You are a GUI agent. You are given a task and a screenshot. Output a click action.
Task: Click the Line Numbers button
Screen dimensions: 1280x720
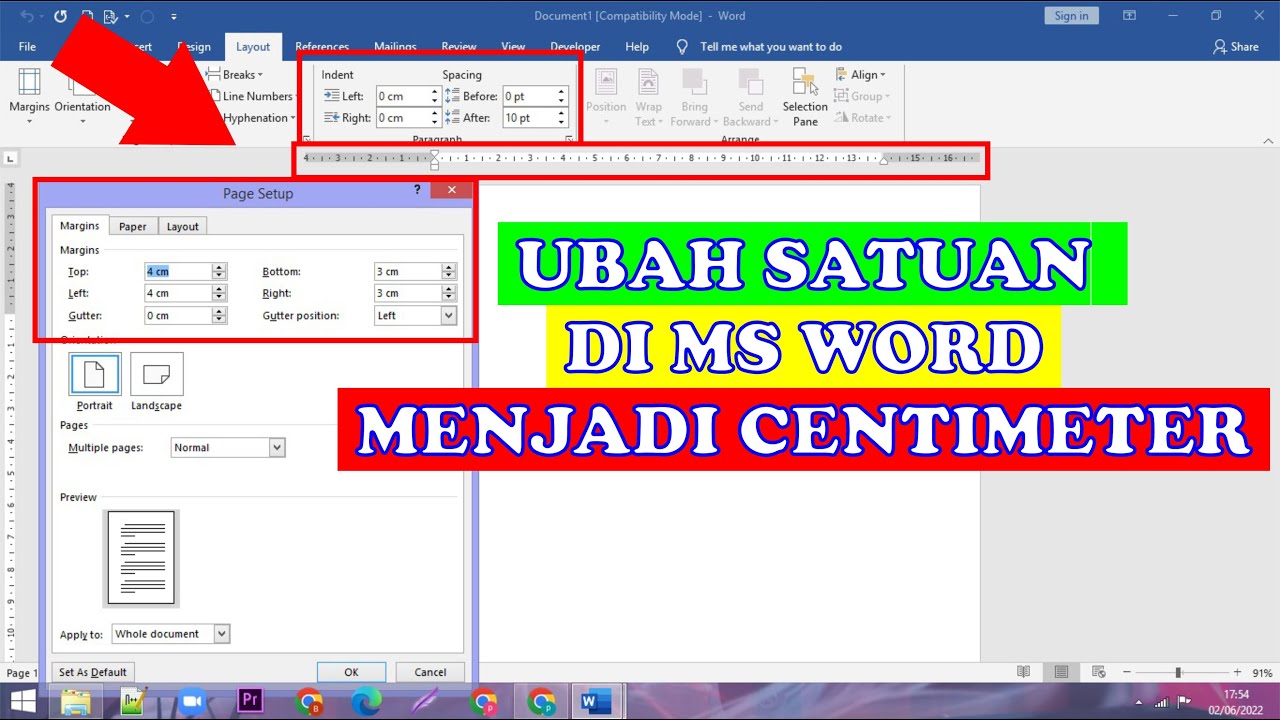tap(250, 96)
